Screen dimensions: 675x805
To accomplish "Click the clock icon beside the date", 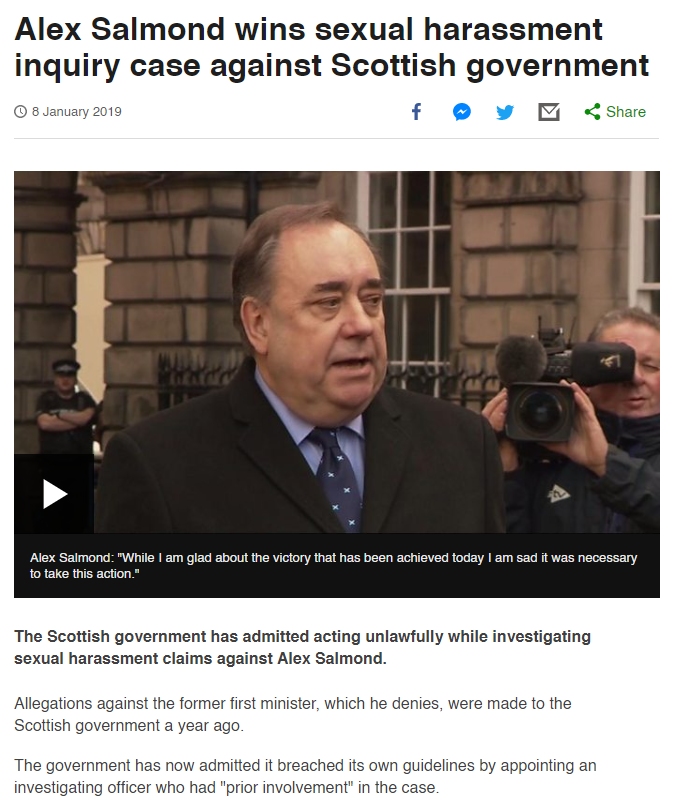I will (20, 111).
